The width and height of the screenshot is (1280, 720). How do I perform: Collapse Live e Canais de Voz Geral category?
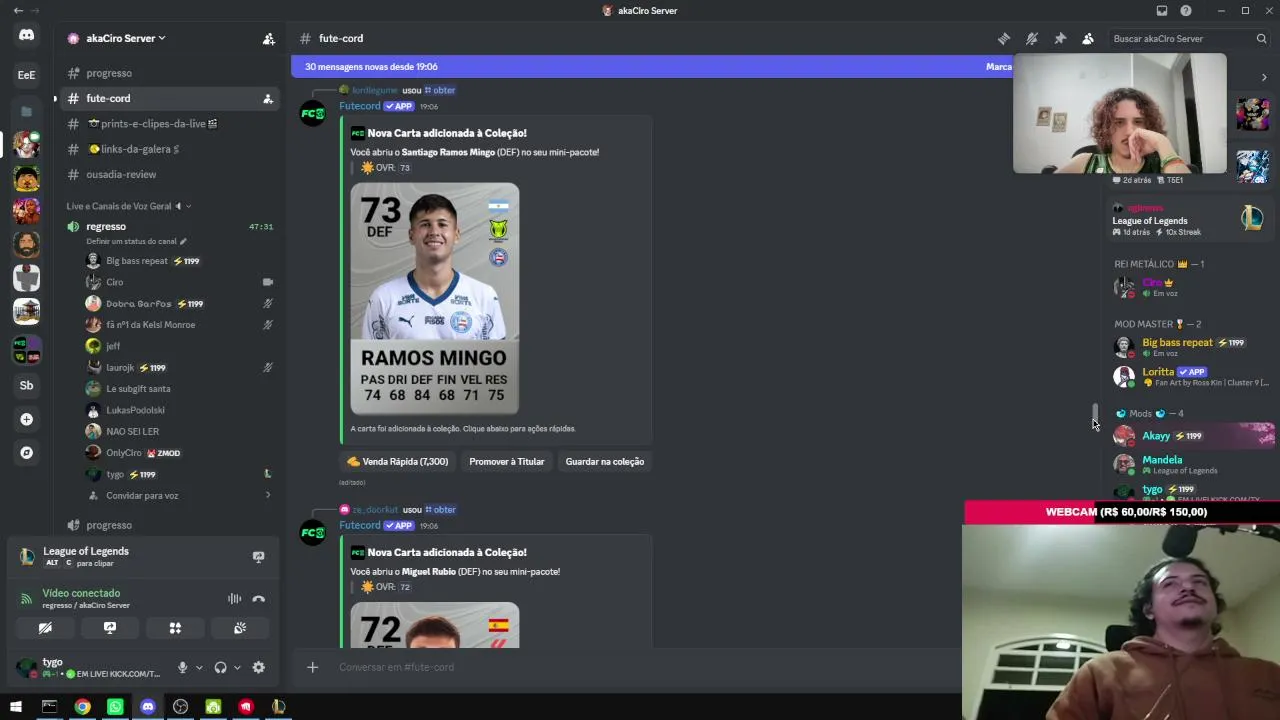(x=128, y=206)
